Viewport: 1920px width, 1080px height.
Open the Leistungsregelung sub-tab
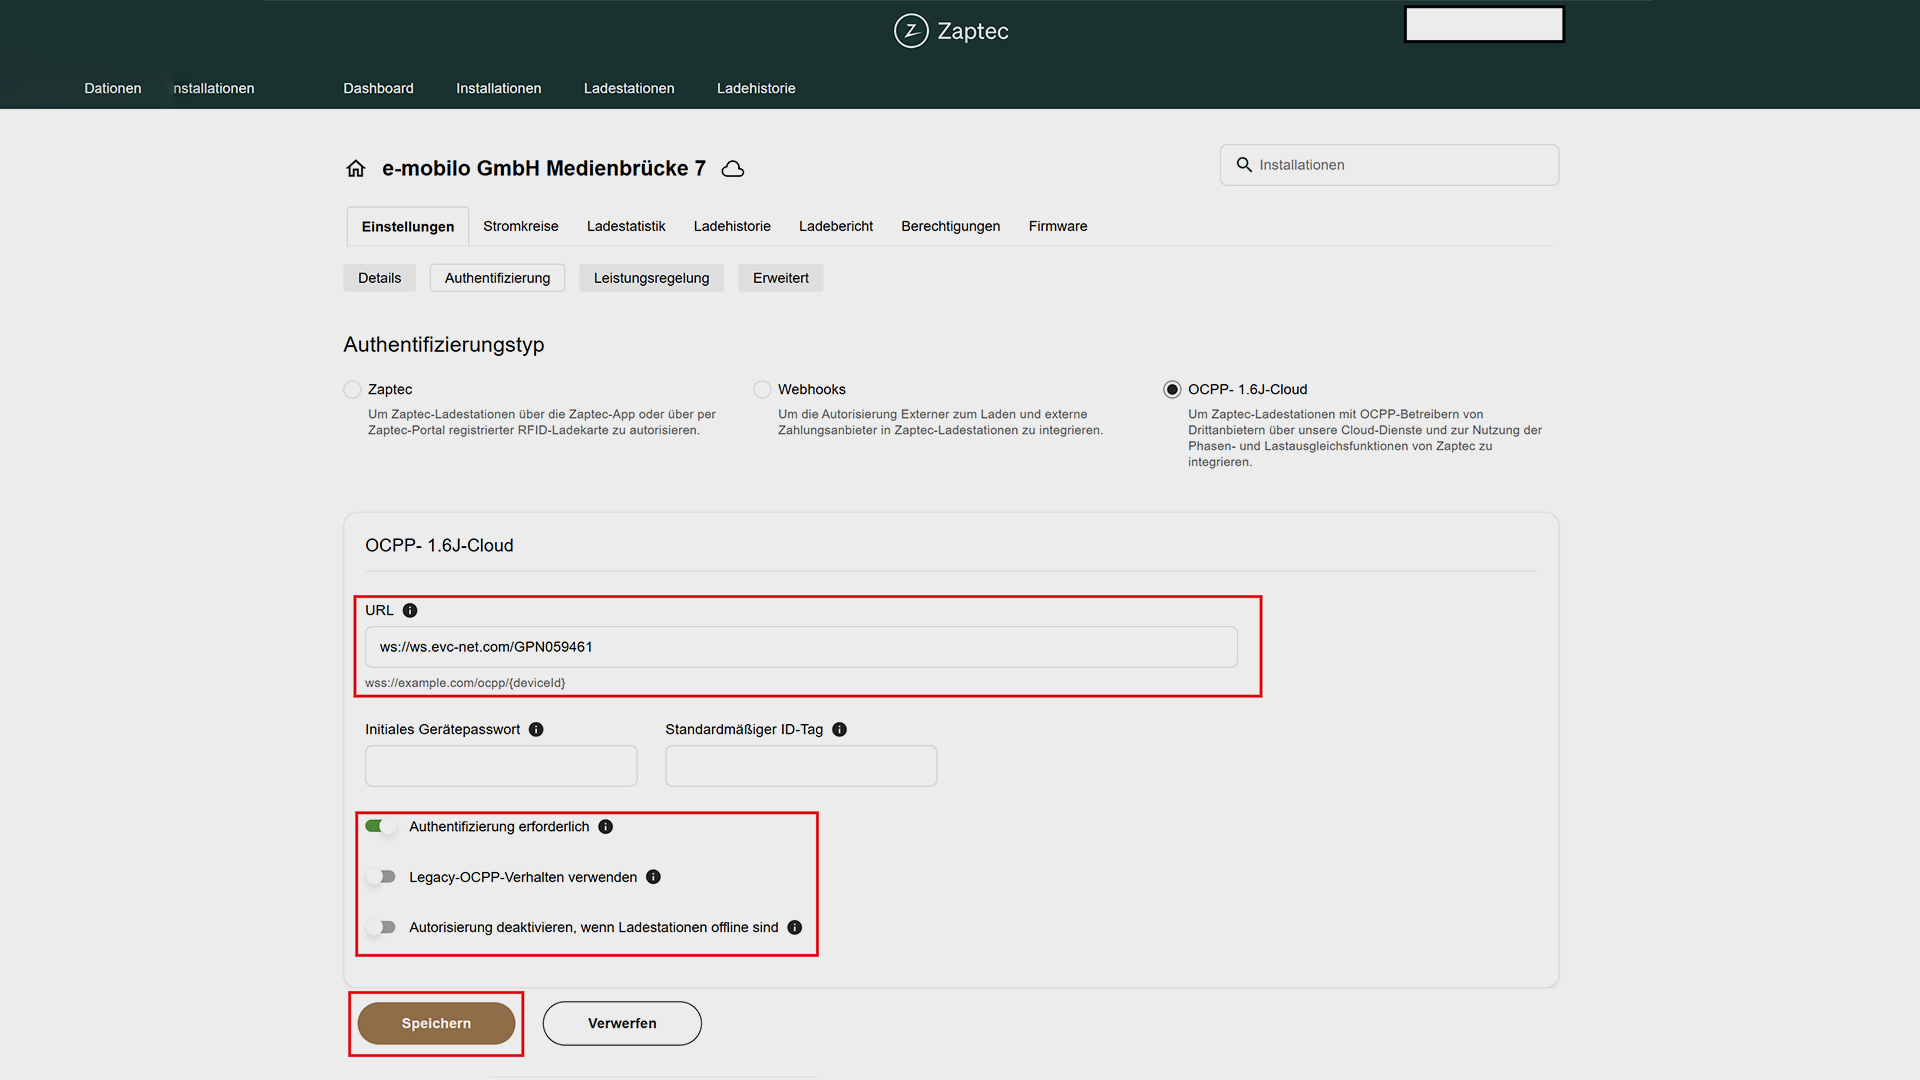pos(652,278)
